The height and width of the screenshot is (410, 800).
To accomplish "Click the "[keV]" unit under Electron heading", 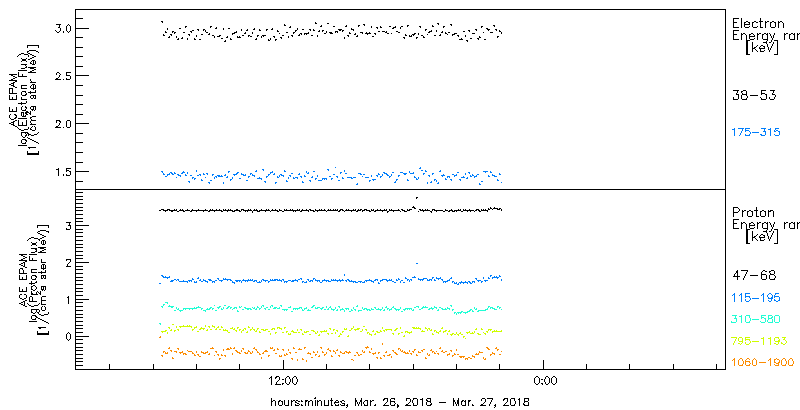I will pyautogui.click(x=762, y=48).
